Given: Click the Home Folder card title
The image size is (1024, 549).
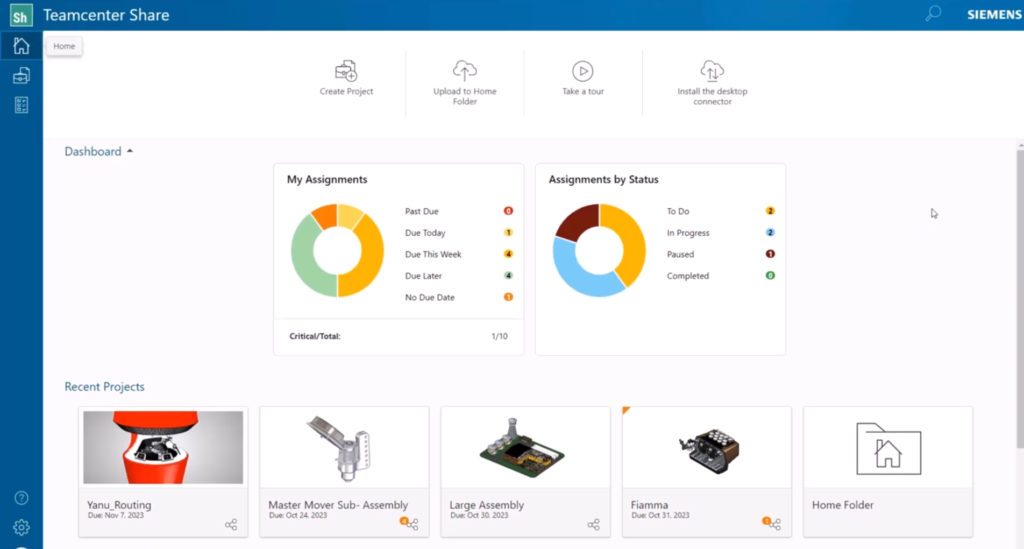Looking at the screenshot, I should [842, 505].
